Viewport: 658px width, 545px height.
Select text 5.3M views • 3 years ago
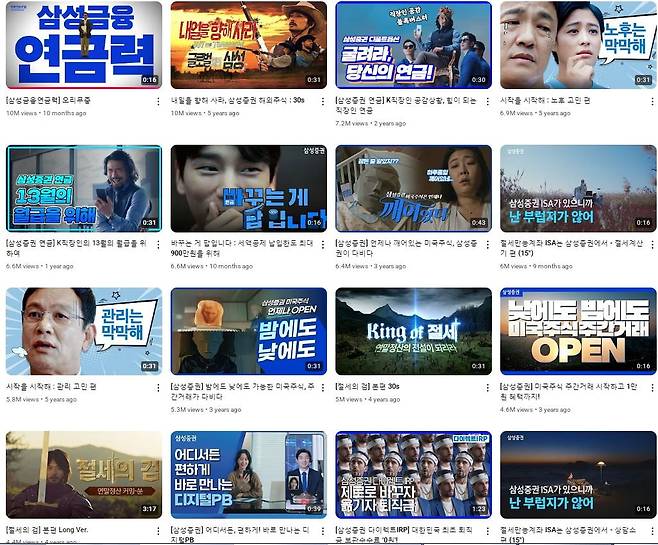click(206, 410)
